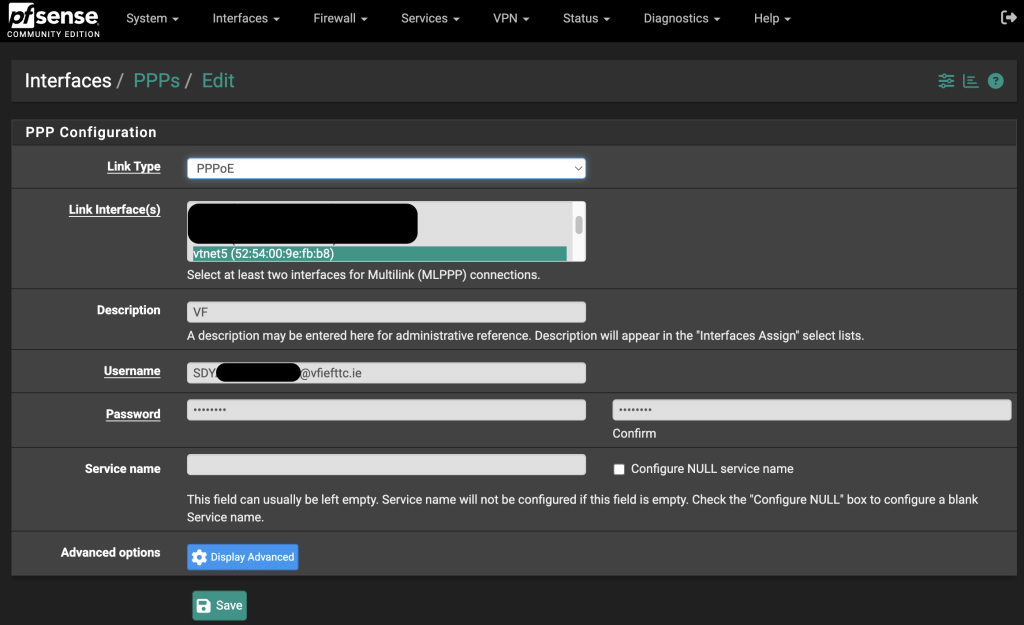1024x625 pixels.
Task: Click the Confirm password field
Action: (812, 410)
